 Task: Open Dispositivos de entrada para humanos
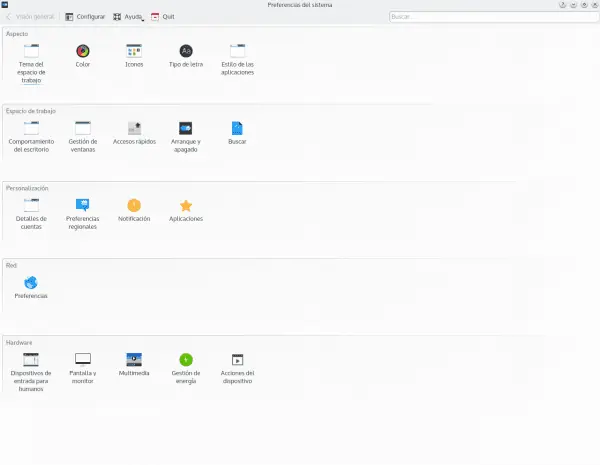pyautogui.click(x=31, y=372)
